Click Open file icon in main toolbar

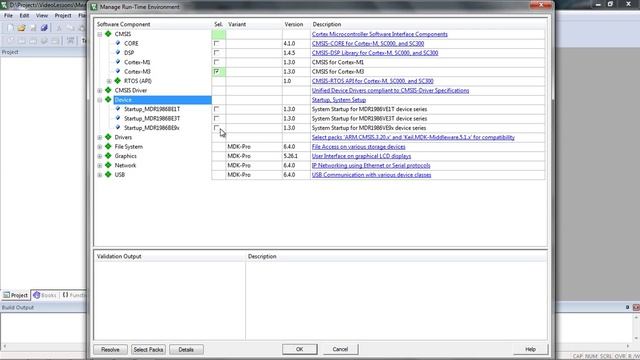click(21, 28)
